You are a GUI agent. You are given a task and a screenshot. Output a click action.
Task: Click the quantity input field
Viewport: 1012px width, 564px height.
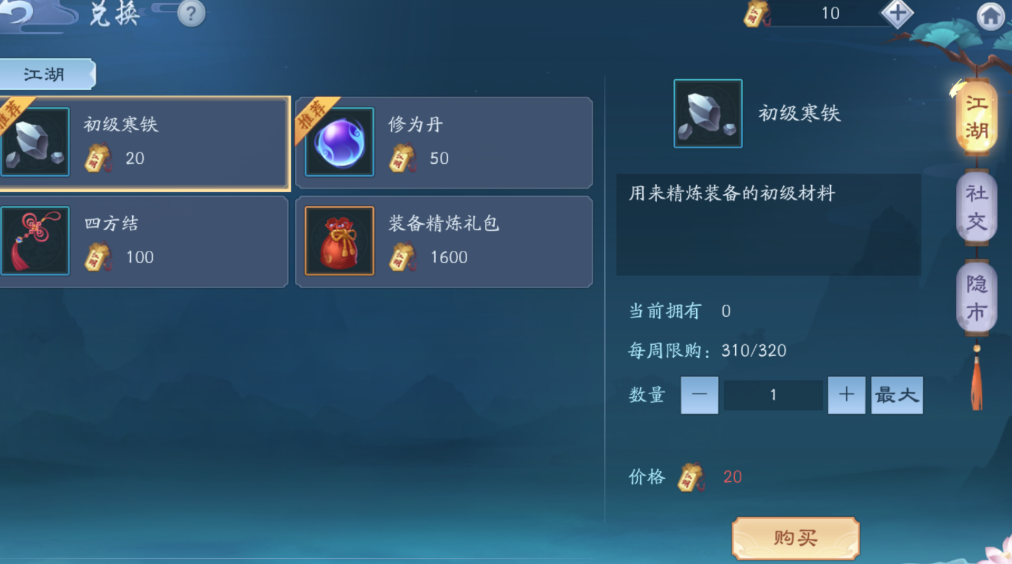pos(773,395)
